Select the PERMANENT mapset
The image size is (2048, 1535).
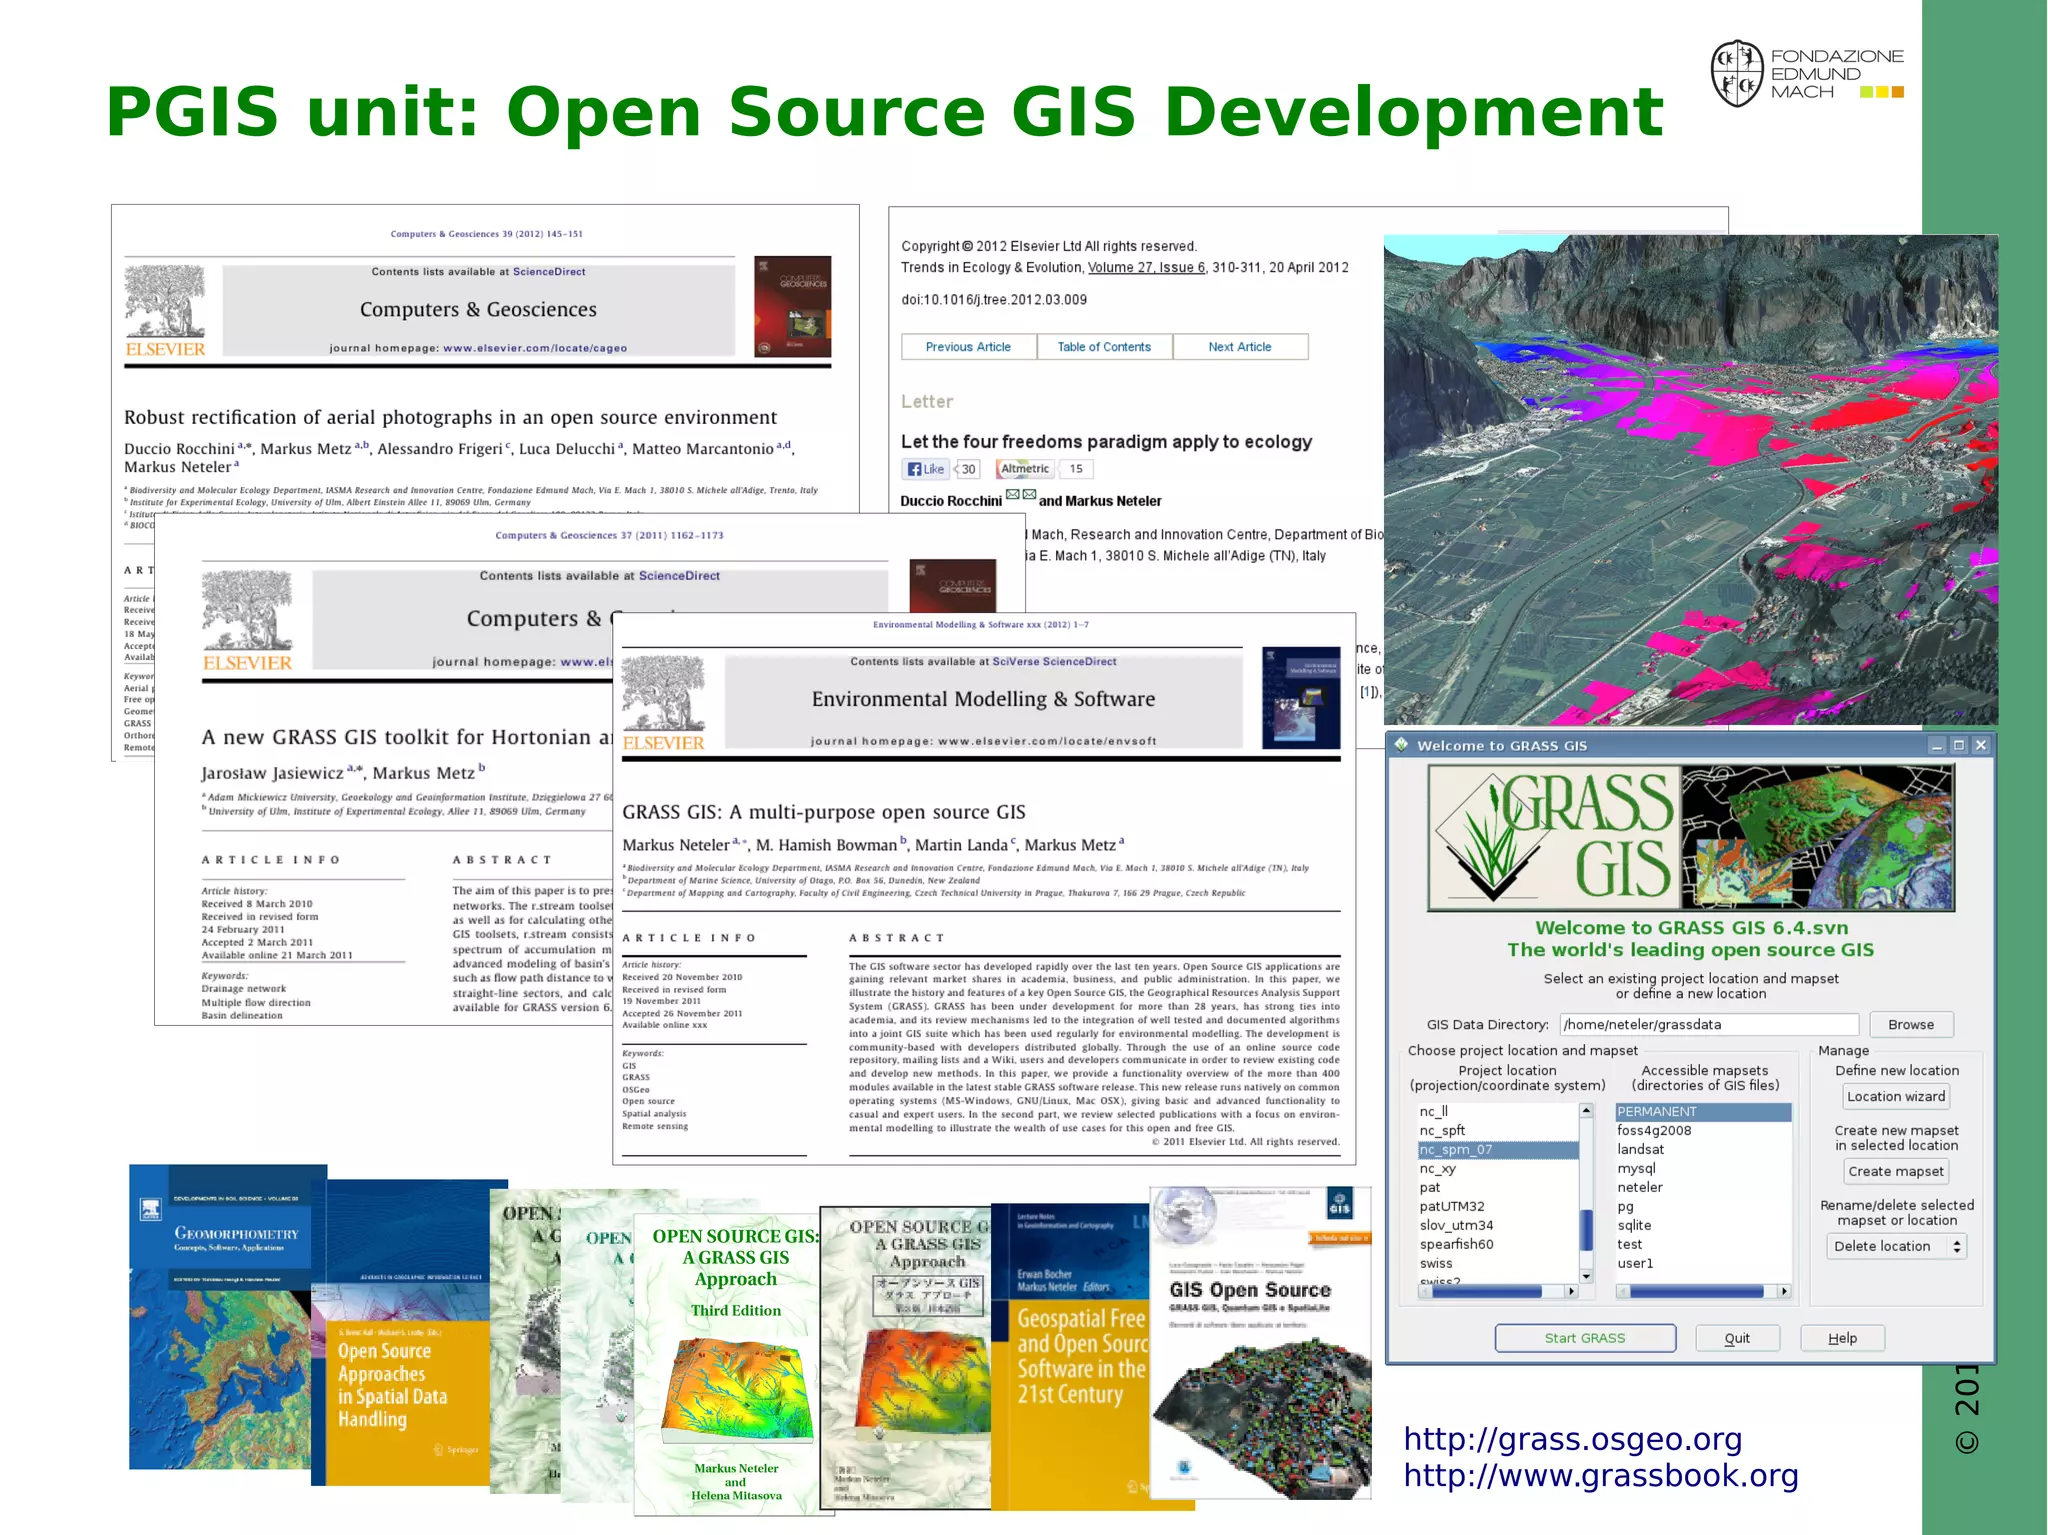coord(1703,1111)
